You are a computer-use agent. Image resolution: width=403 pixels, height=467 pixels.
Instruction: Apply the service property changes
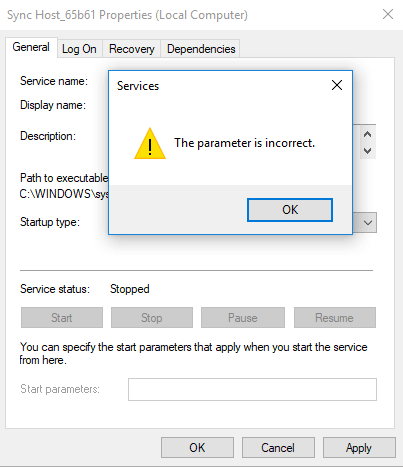click(x=359, y=448)
